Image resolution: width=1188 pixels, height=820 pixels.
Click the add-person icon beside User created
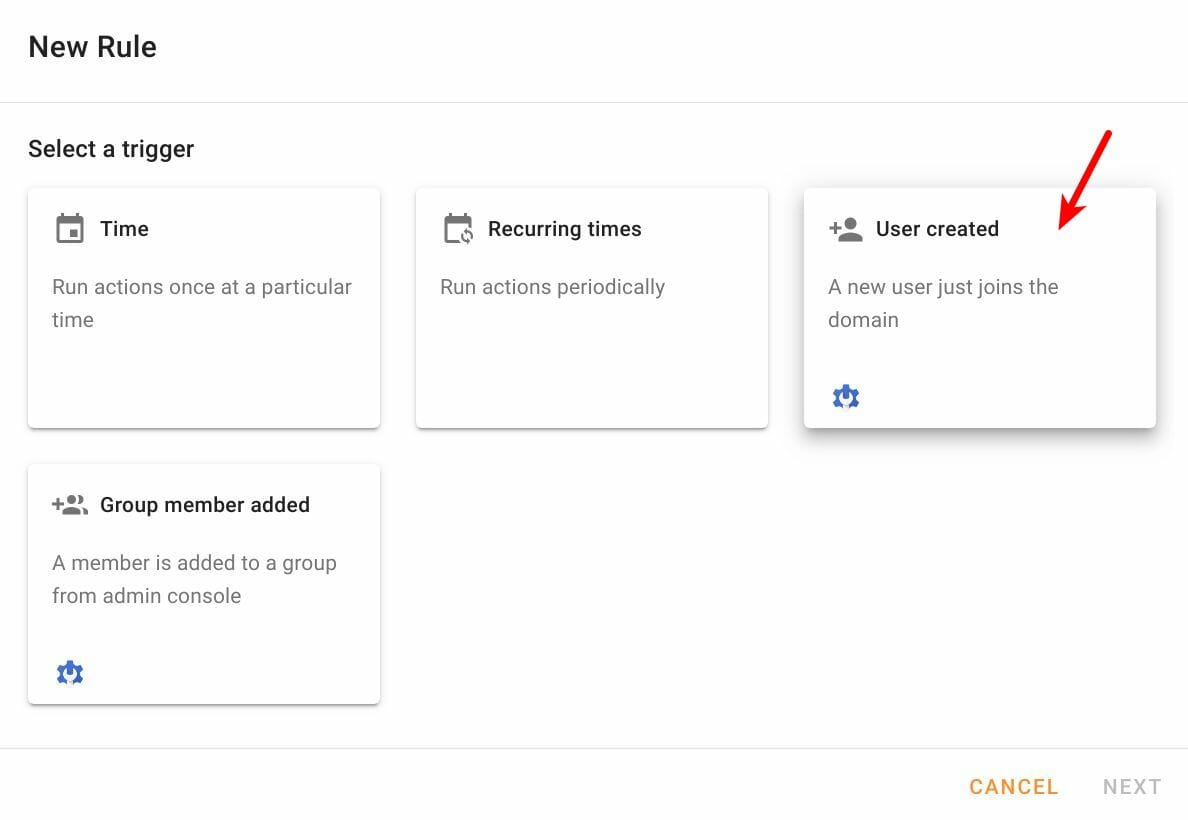[x=846, y=229]
